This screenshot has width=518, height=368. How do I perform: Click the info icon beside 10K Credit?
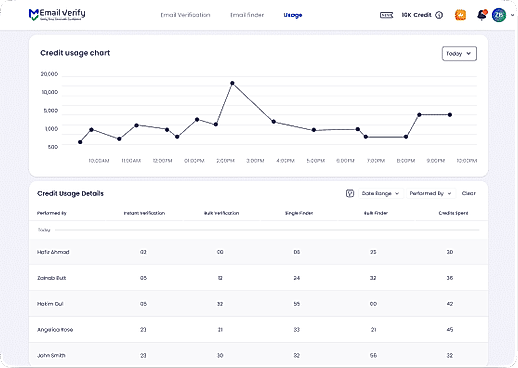click(439, 15)
